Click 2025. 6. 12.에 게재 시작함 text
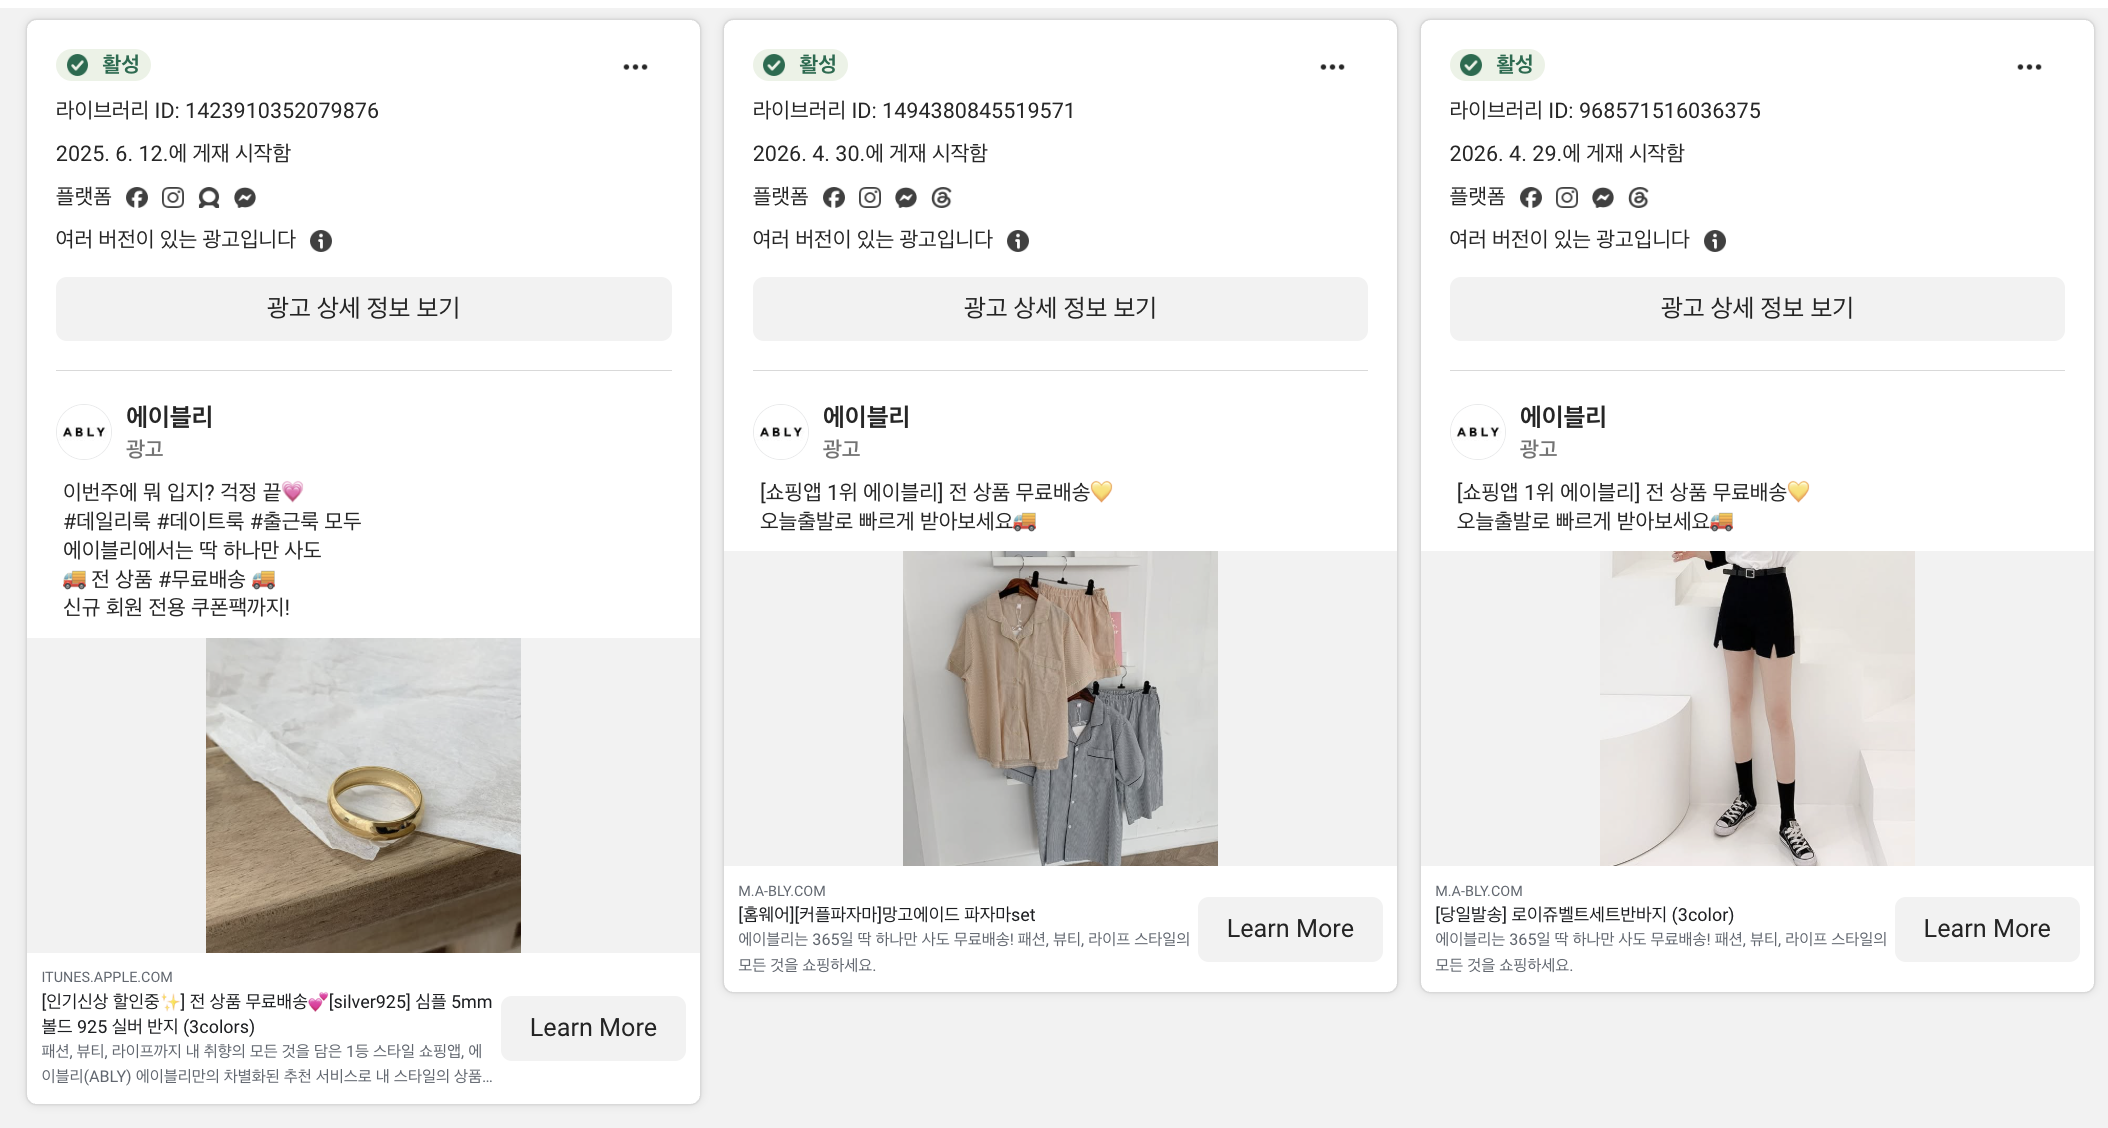2108x1128 pixels. coord(173,153)
